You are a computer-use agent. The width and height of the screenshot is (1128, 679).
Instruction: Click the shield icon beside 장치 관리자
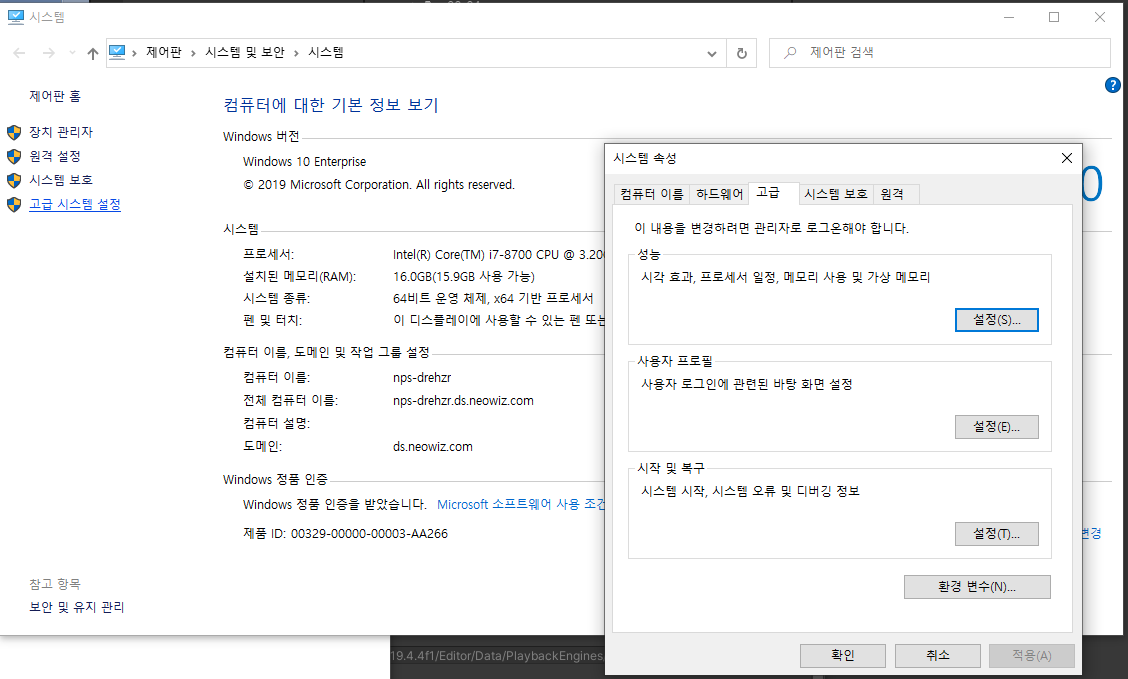(x=14, y=131)
